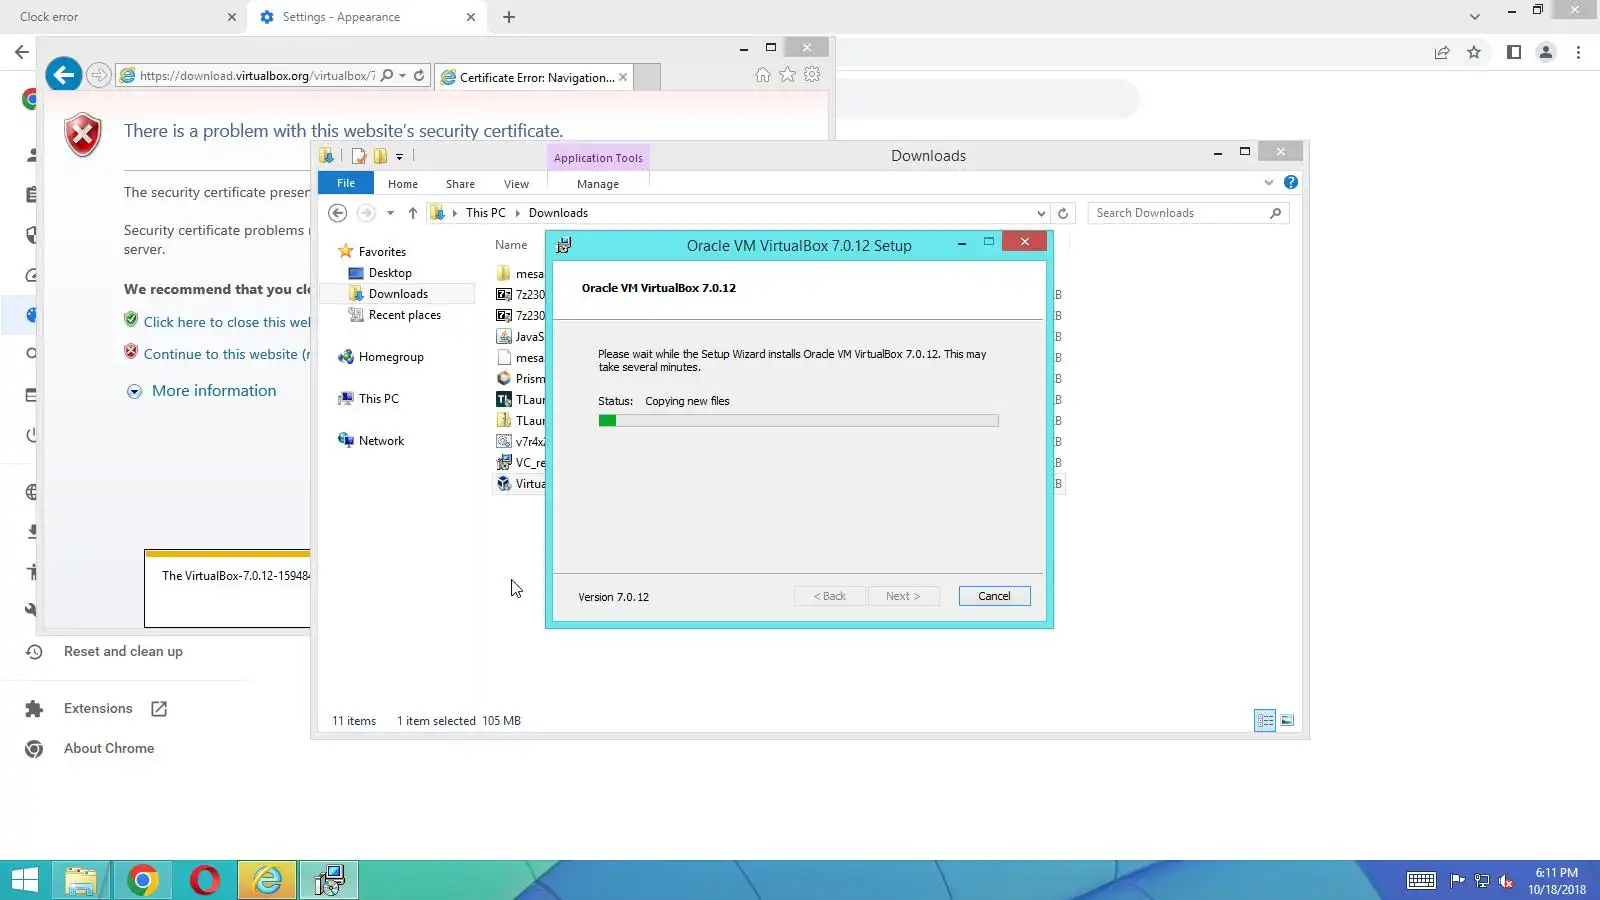Select the 'Prism' file in Downloads

click(521, 379)
